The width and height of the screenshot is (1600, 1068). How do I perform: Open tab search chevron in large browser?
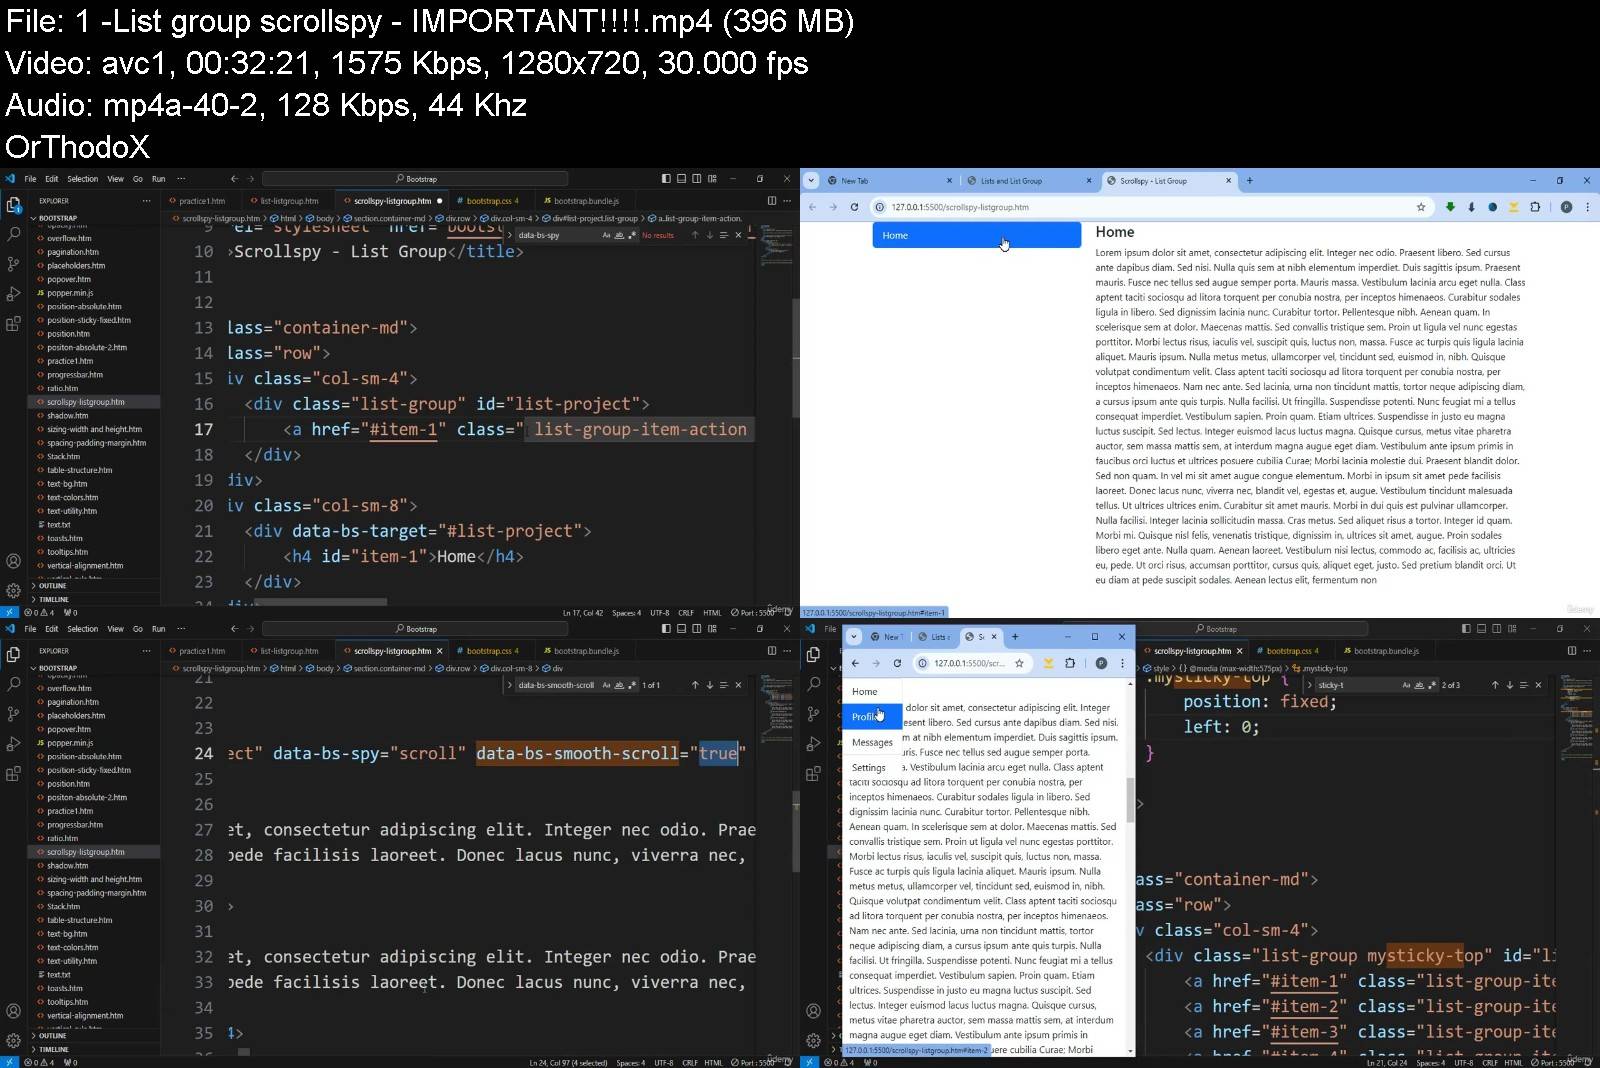(x=811, y=181)
